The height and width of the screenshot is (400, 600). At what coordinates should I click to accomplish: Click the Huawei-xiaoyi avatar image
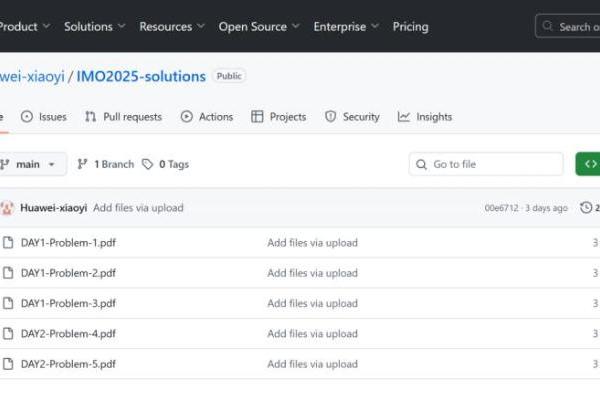(7, 208)
